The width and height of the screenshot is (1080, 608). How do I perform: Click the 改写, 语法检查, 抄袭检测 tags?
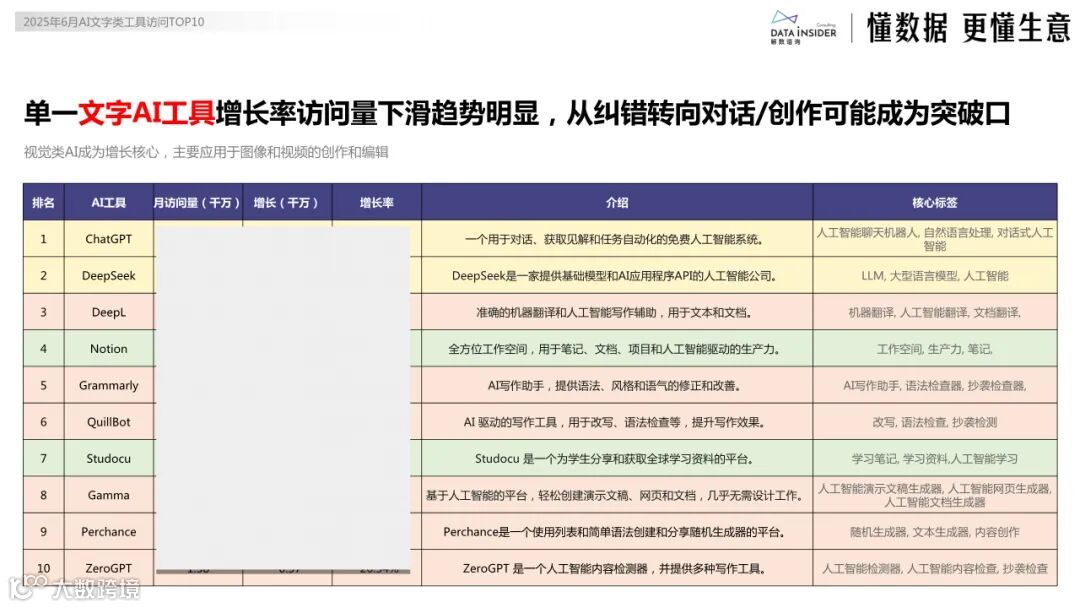click(935, 421)
